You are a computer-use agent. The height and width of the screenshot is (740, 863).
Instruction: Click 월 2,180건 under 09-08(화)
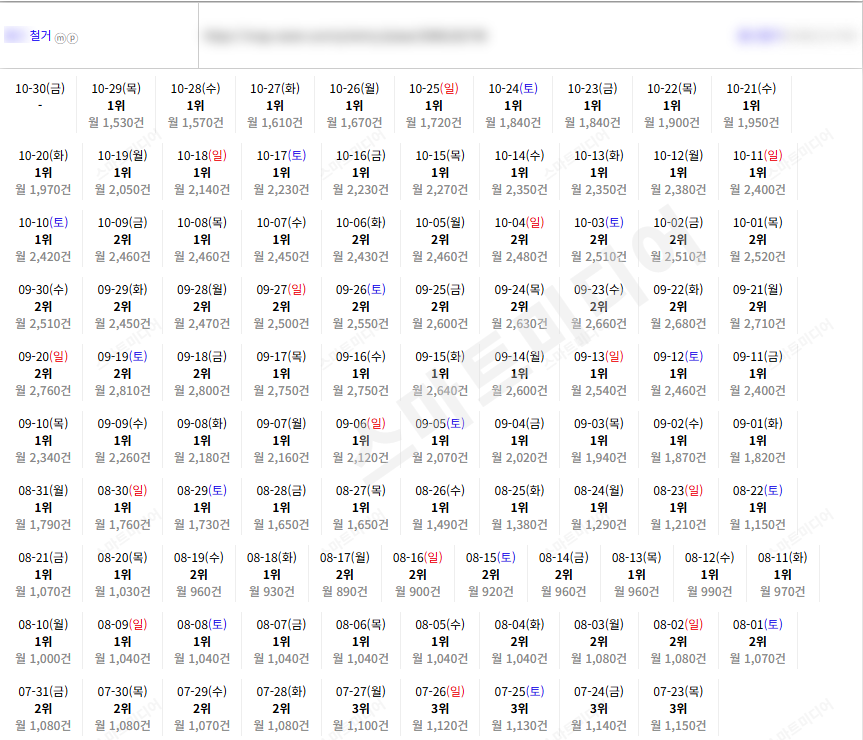click(202, 458)
